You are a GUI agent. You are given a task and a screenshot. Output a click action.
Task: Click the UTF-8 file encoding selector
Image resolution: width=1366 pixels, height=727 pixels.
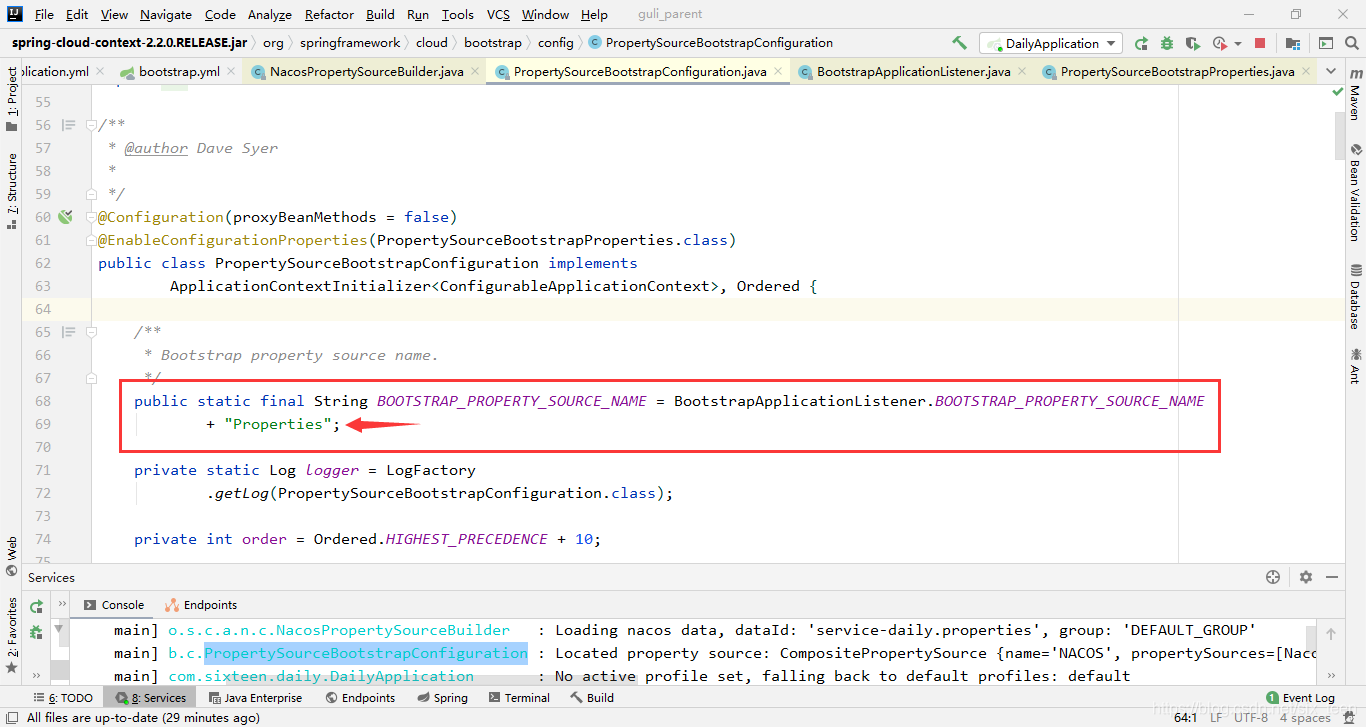tap(1251, 717)
